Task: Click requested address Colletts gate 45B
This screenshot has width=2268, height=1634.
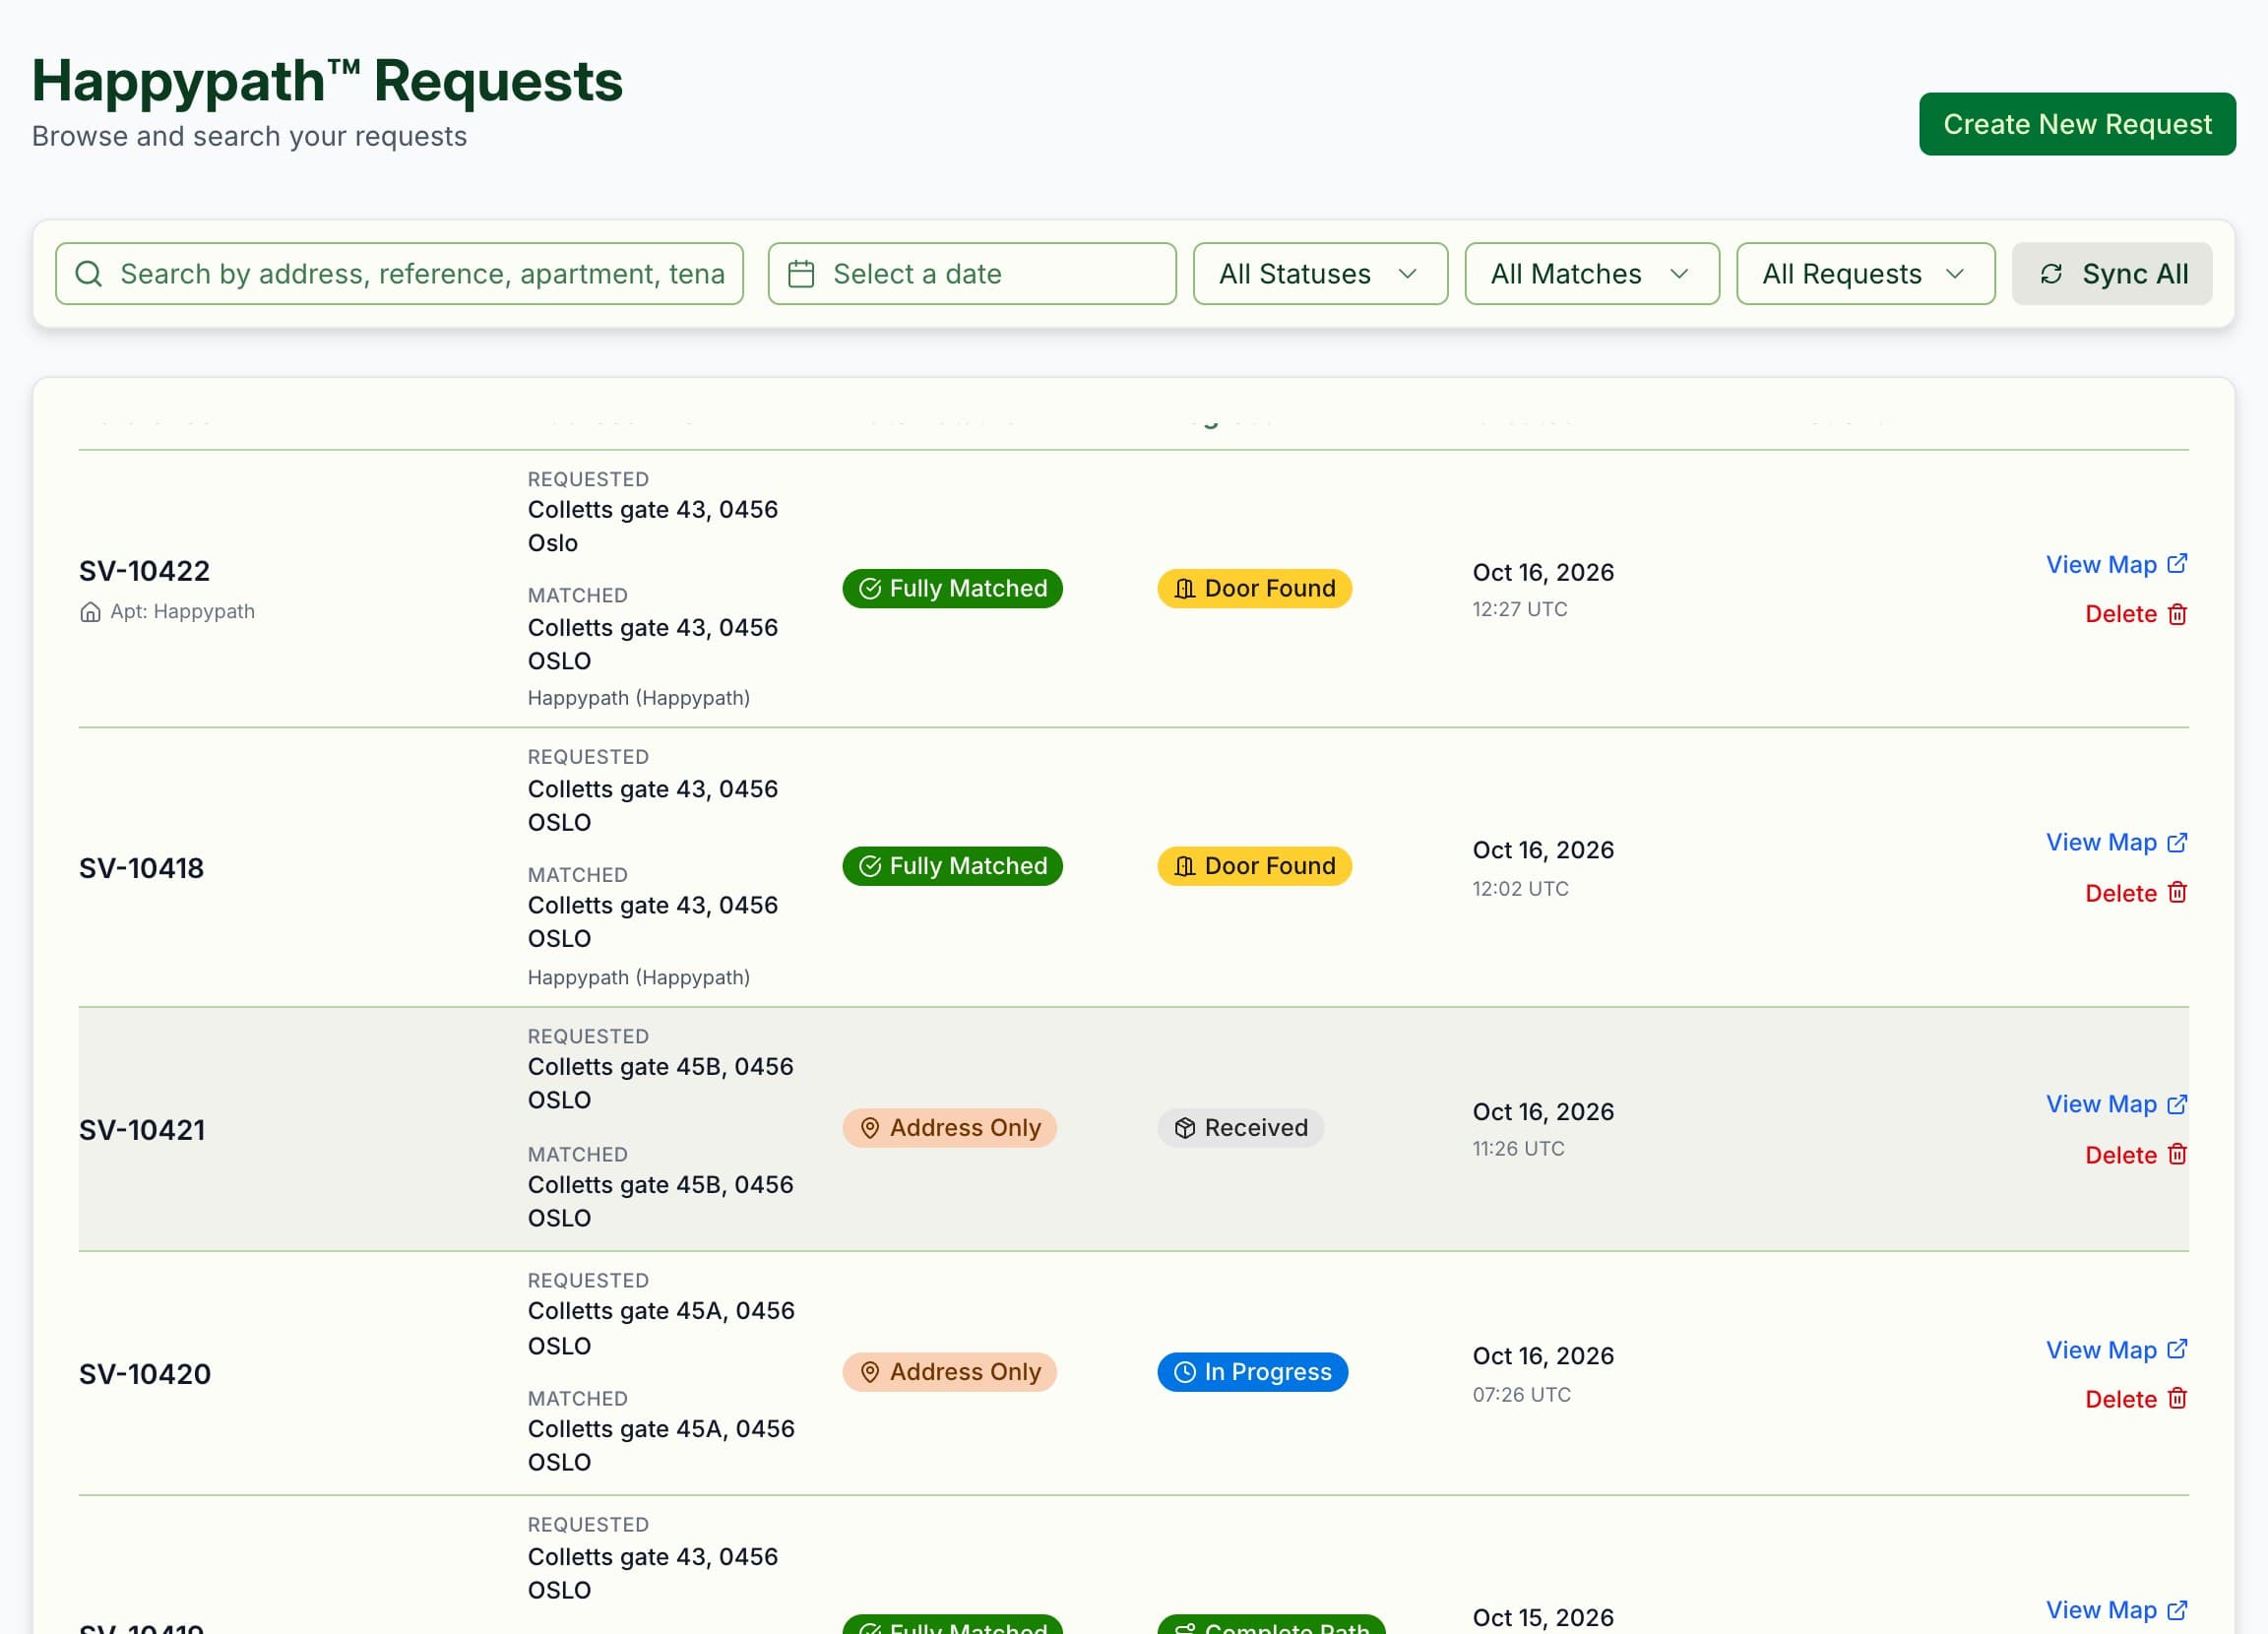Action: [x=660, y=1083]
